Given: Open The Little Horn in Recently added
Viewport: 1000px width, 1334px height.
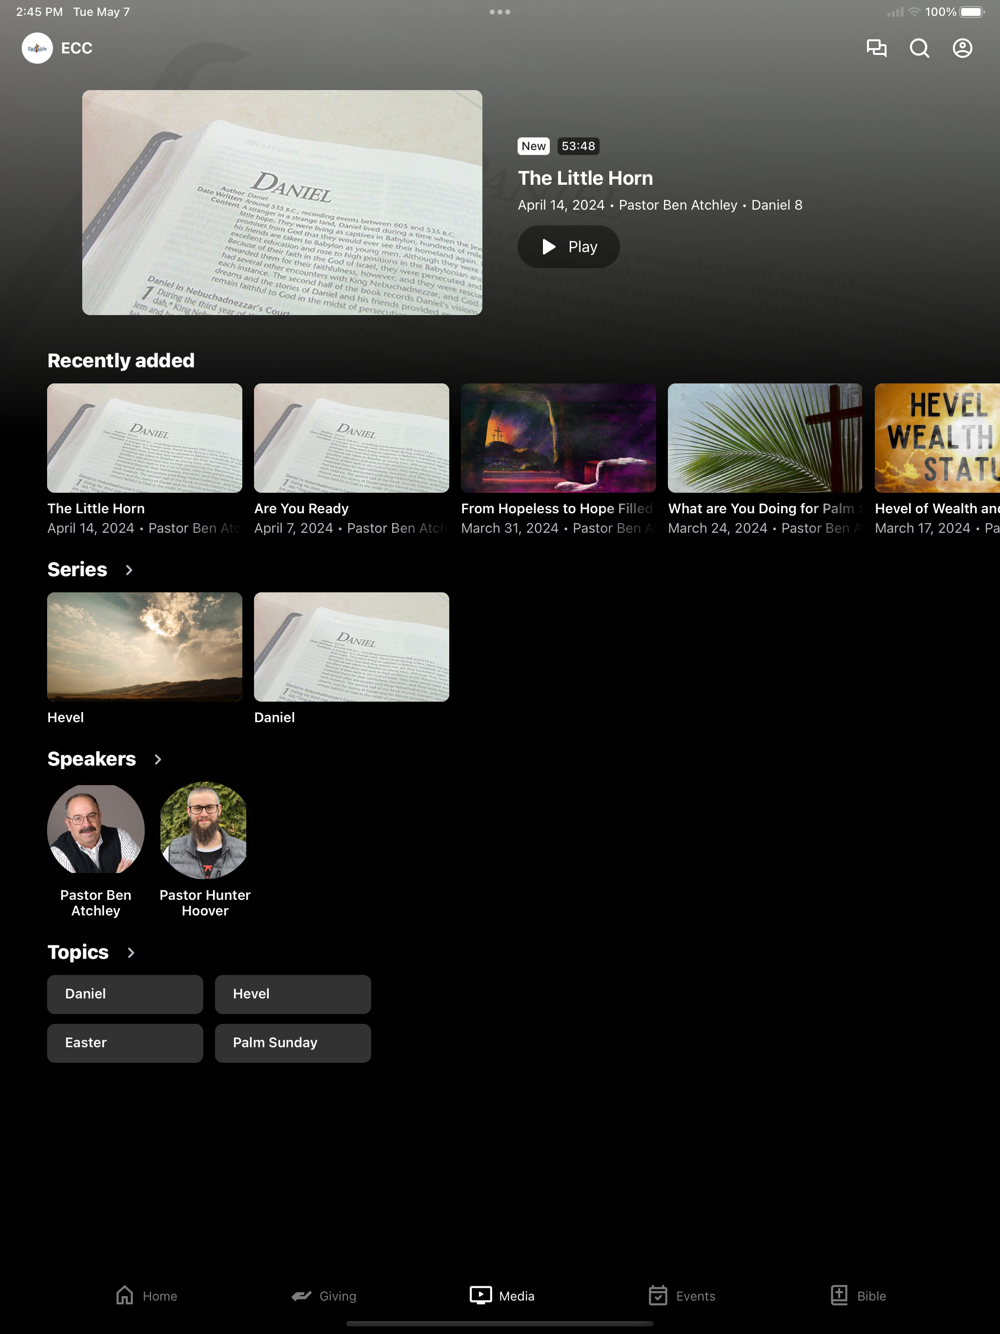Looking at the screenshot, I should (x=145, y=438).
